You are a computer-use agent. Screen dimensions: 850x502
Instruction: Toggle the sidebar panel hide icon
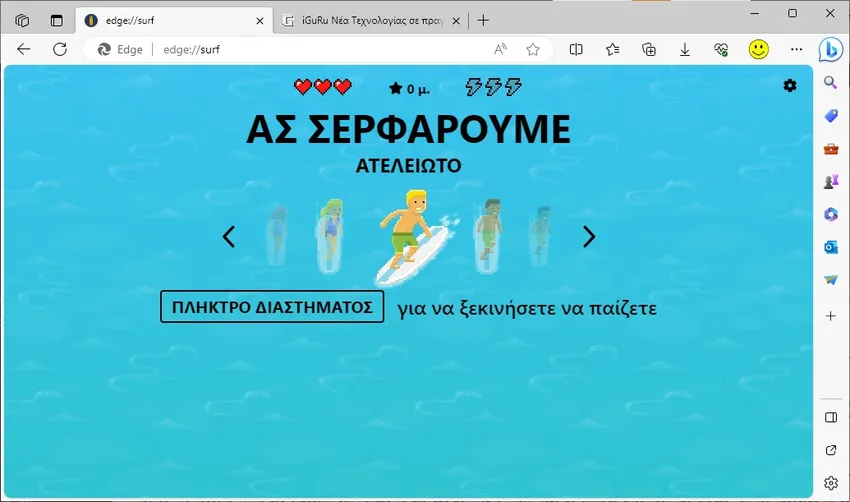[830, 417]
